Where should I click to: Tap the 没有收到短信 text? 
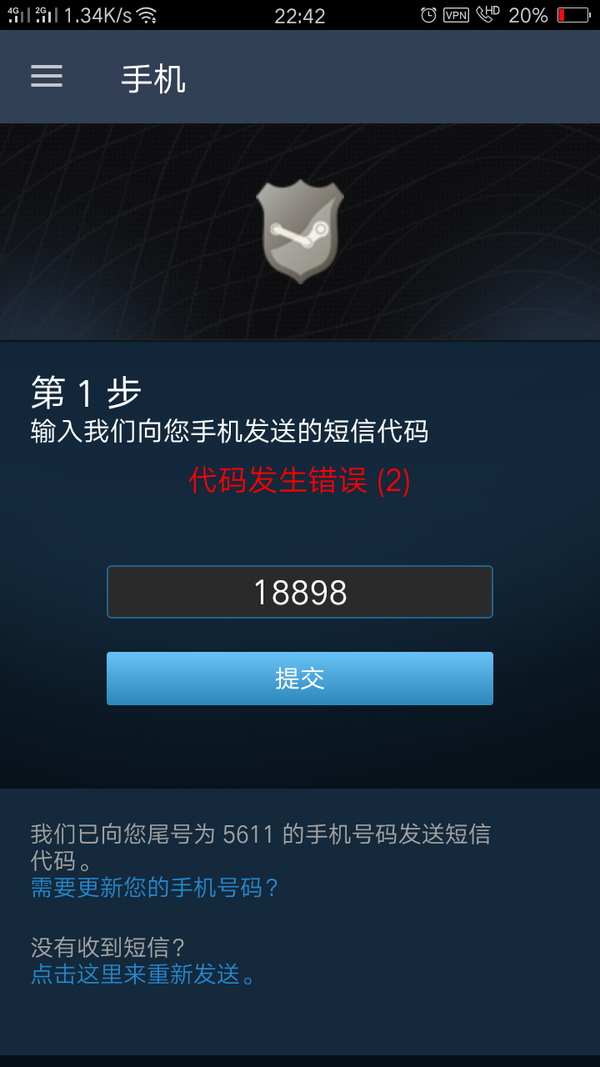109,947
